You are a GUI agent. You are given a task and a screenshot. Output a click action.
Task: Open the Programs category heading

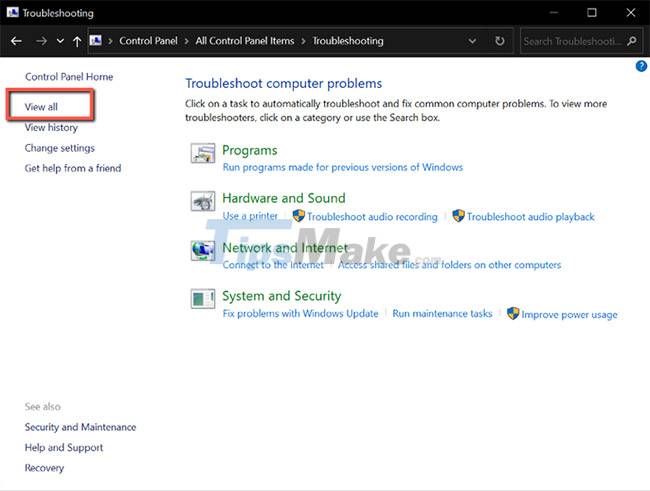click(x=250, y=151)
